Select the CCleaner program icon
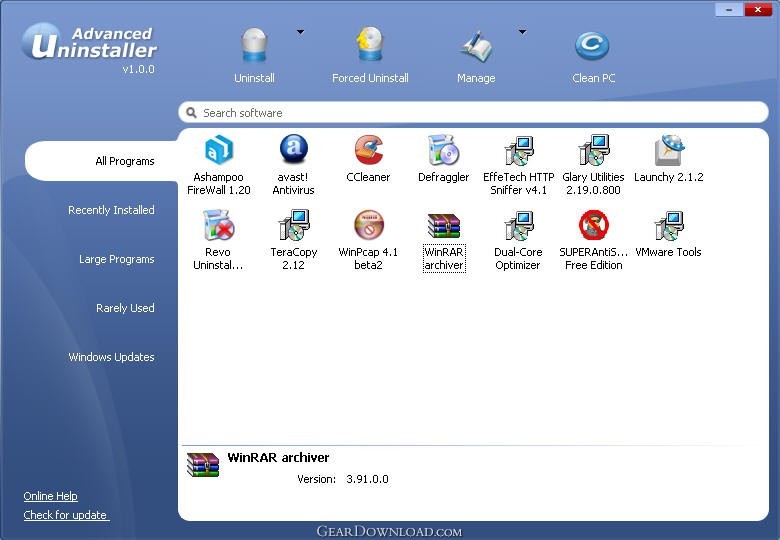The width and height of the screenshot is (780, 540). click(369, 149)
